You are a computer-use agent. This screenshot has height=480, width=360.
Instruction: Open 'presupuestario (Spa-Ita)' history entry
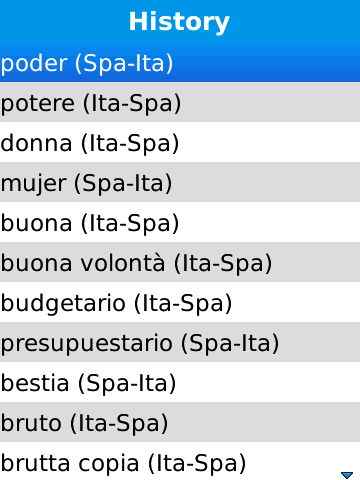(180, 342)
